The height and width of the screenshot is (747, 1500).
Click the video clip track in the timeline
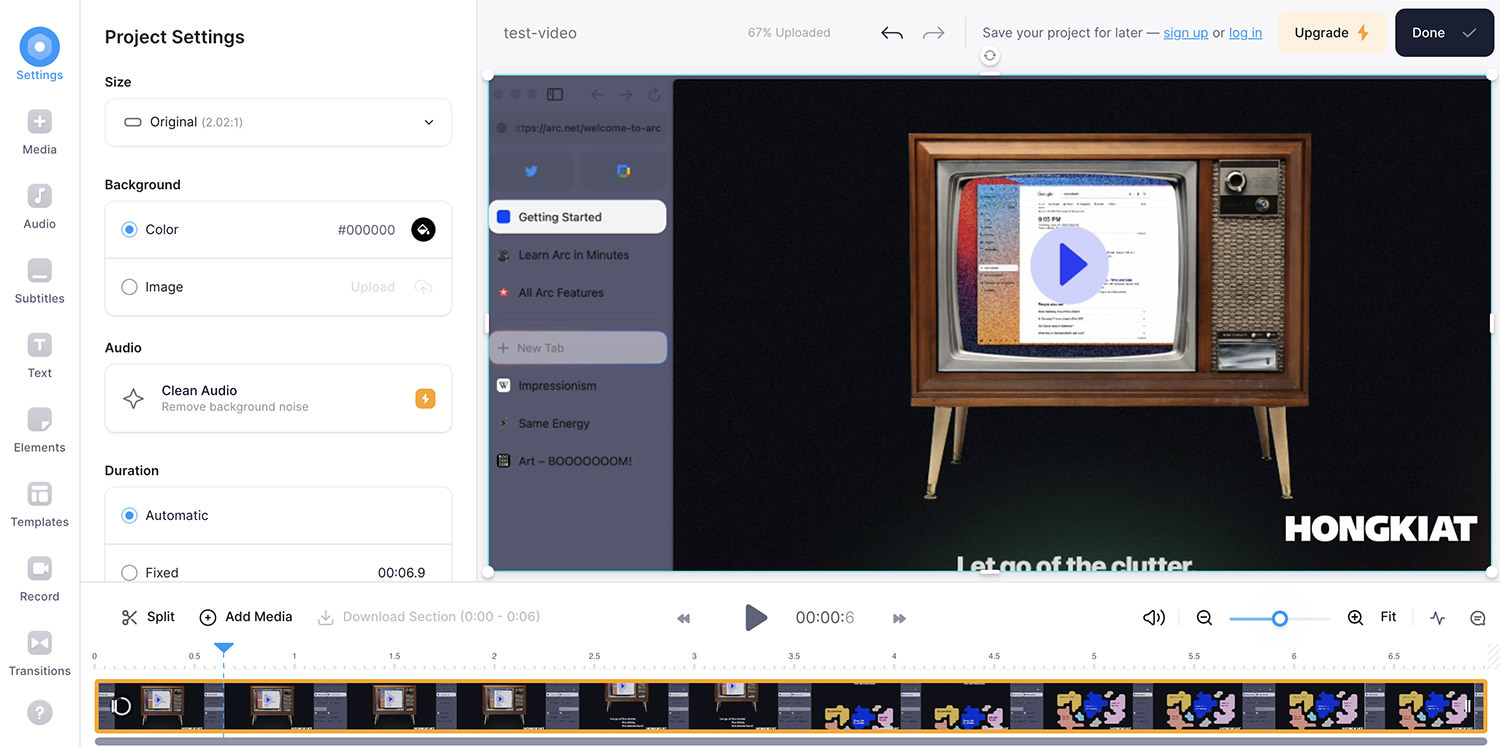[790, 706]
